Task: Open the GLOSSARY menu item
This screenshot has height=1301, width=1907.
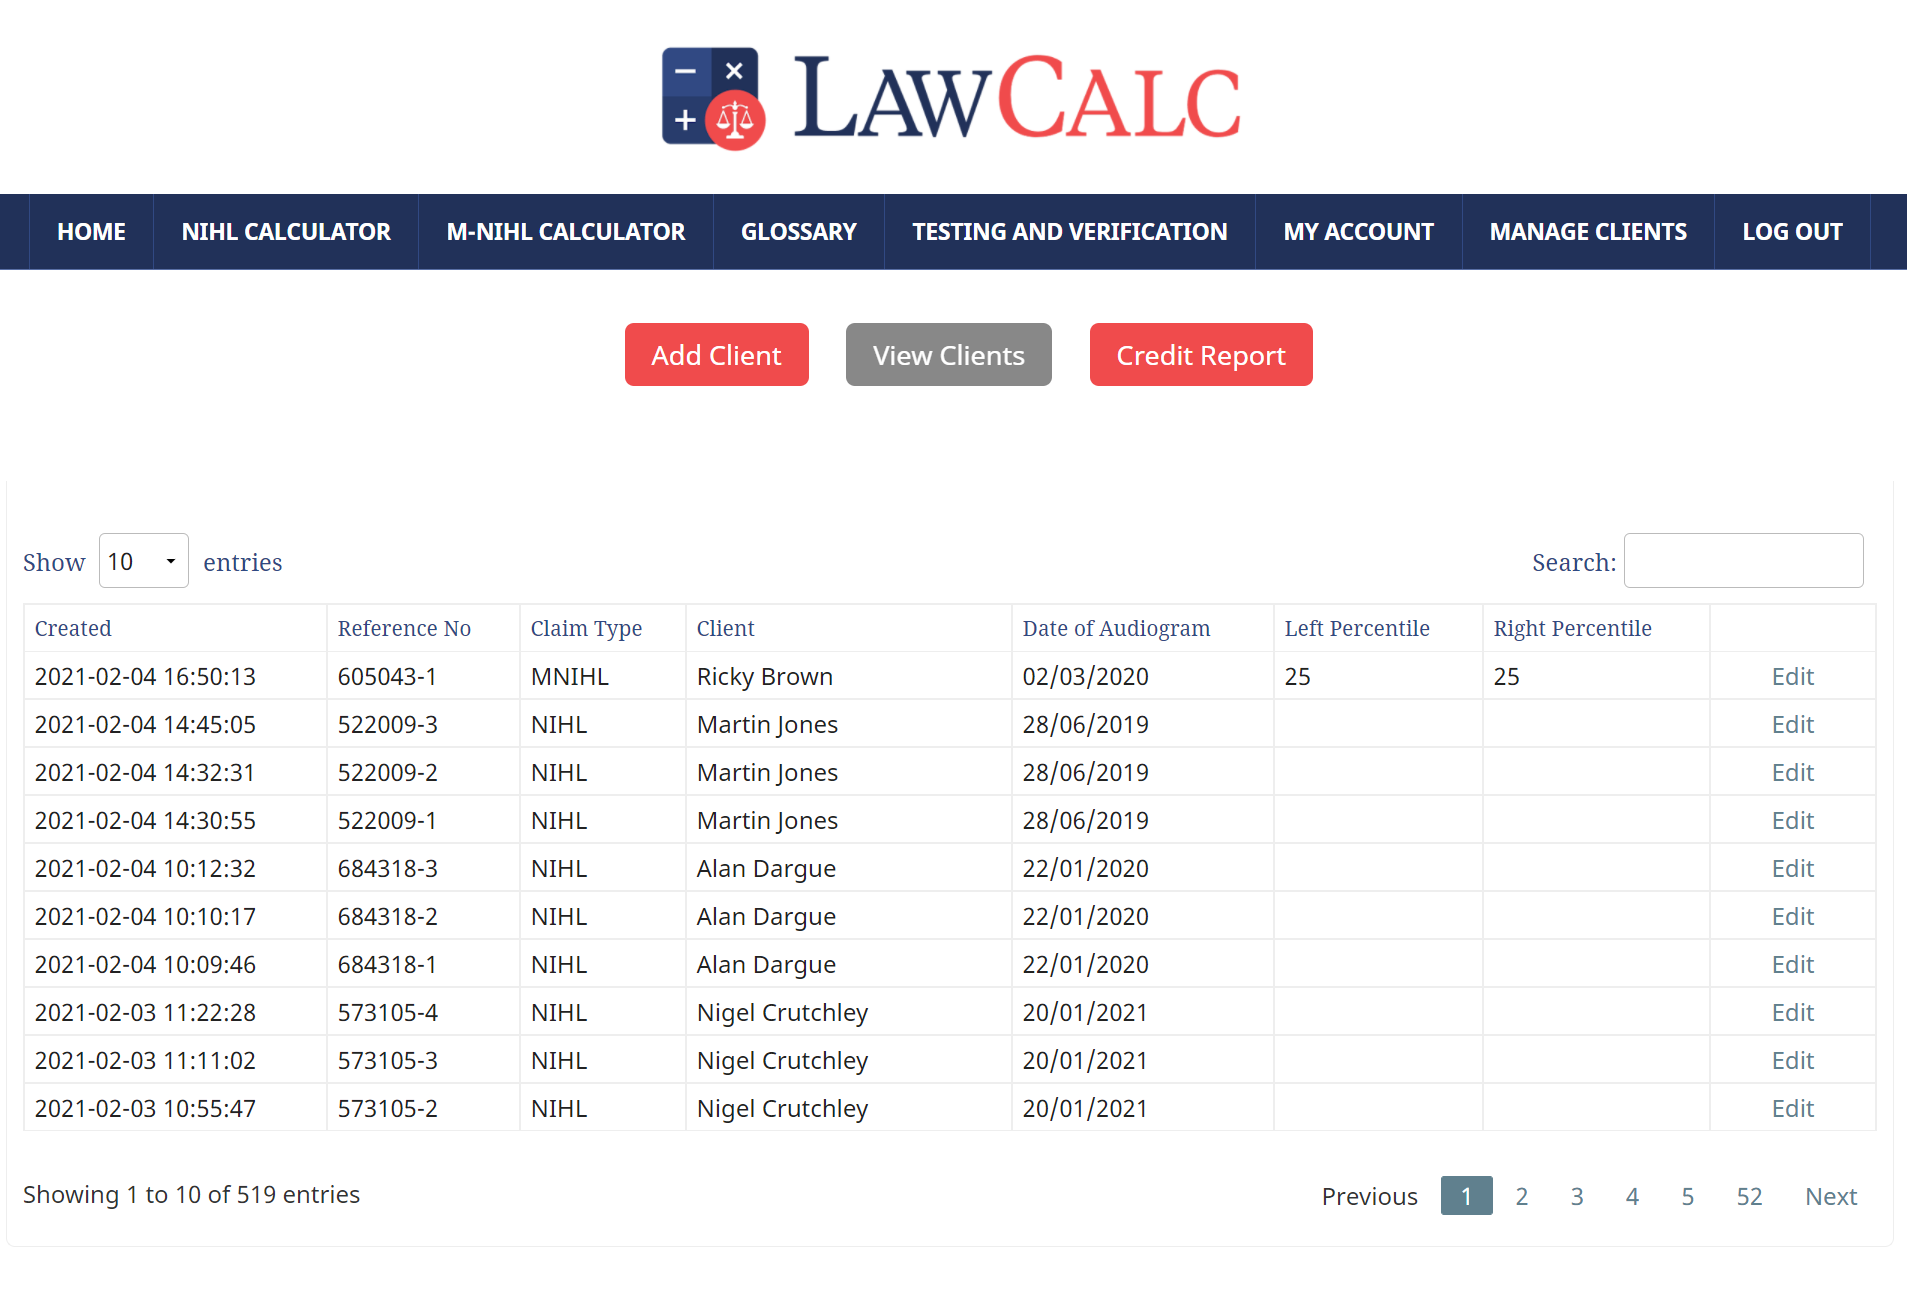Action: click(799, 232)
